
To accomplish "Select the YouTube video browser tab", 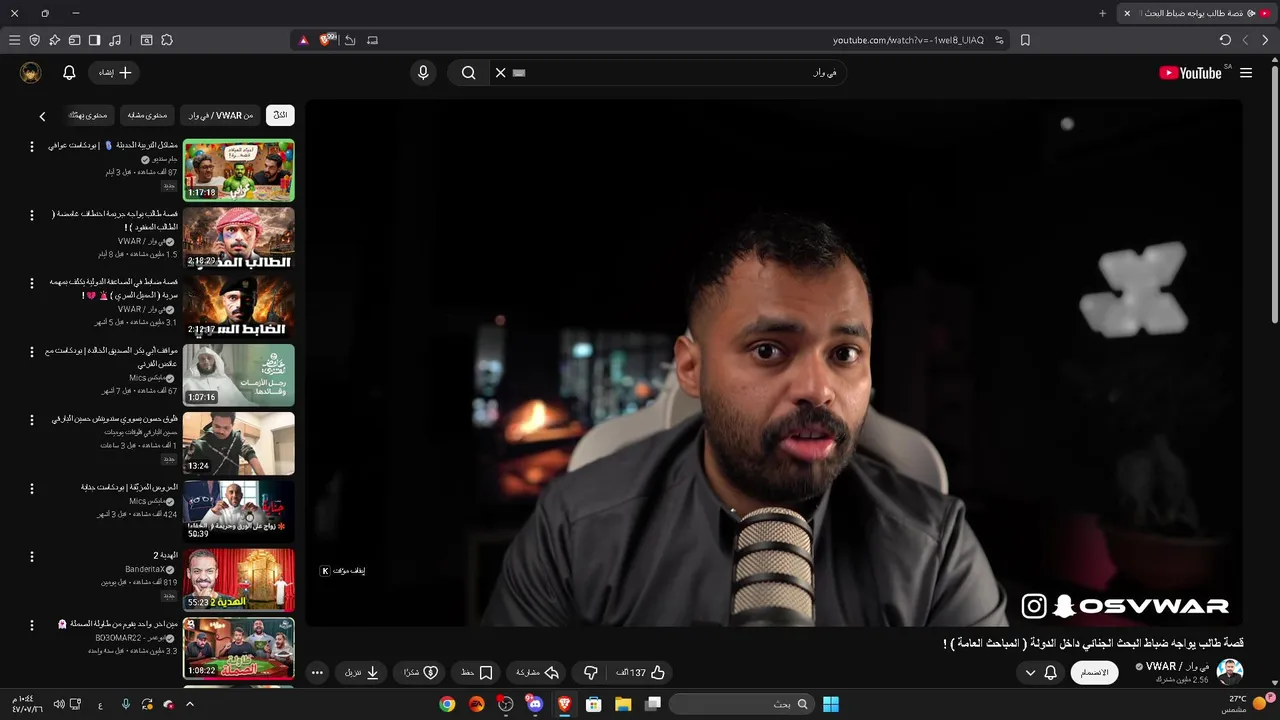I will [x=1195, y=13].
